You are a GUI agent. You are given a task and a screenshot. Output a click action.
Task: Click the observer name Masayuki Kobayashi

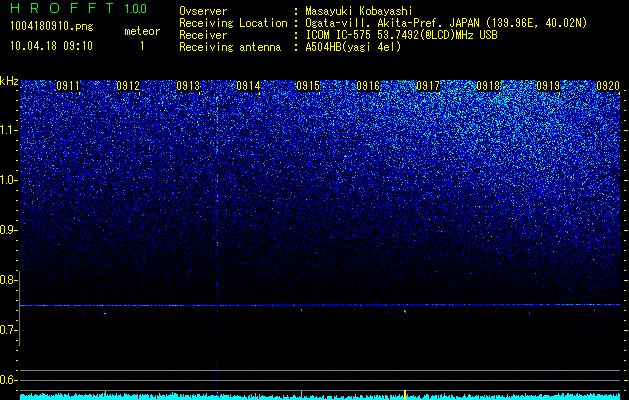pos(359,12)
